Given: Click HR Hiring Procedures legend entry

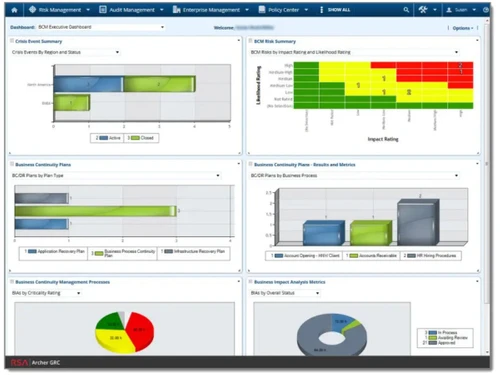Looking at the screenshot, I should click(430, 256).
